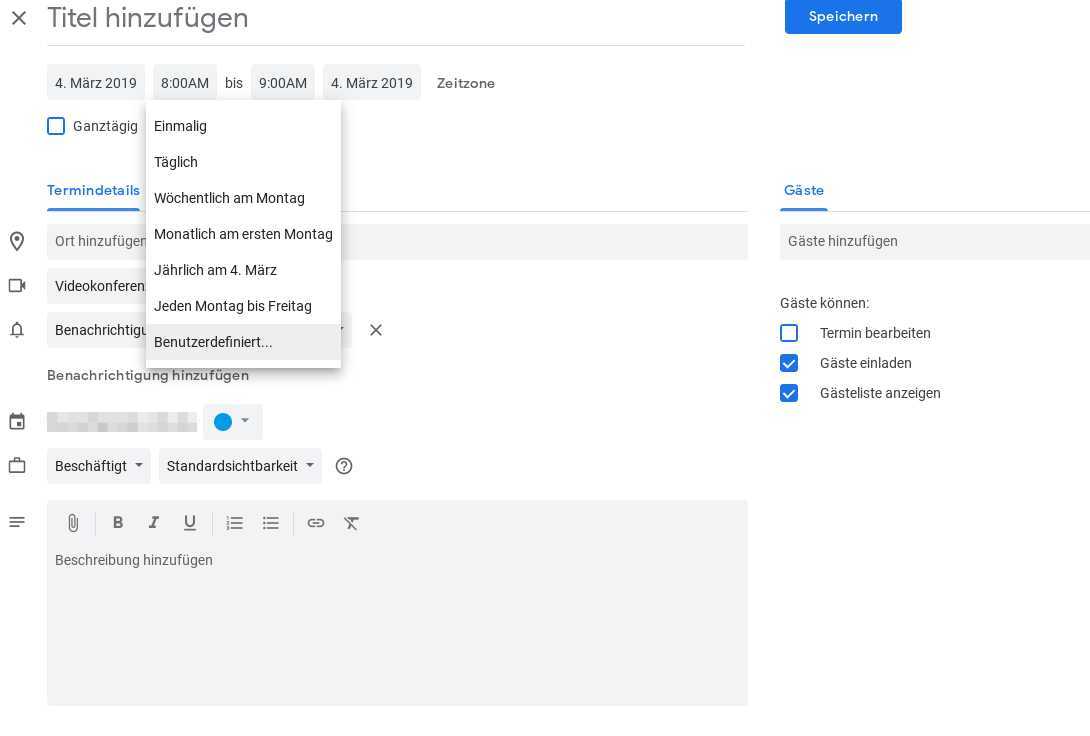Insert a numbered list
Screen dimensions: 1090x736
click(x=235, y=523)
